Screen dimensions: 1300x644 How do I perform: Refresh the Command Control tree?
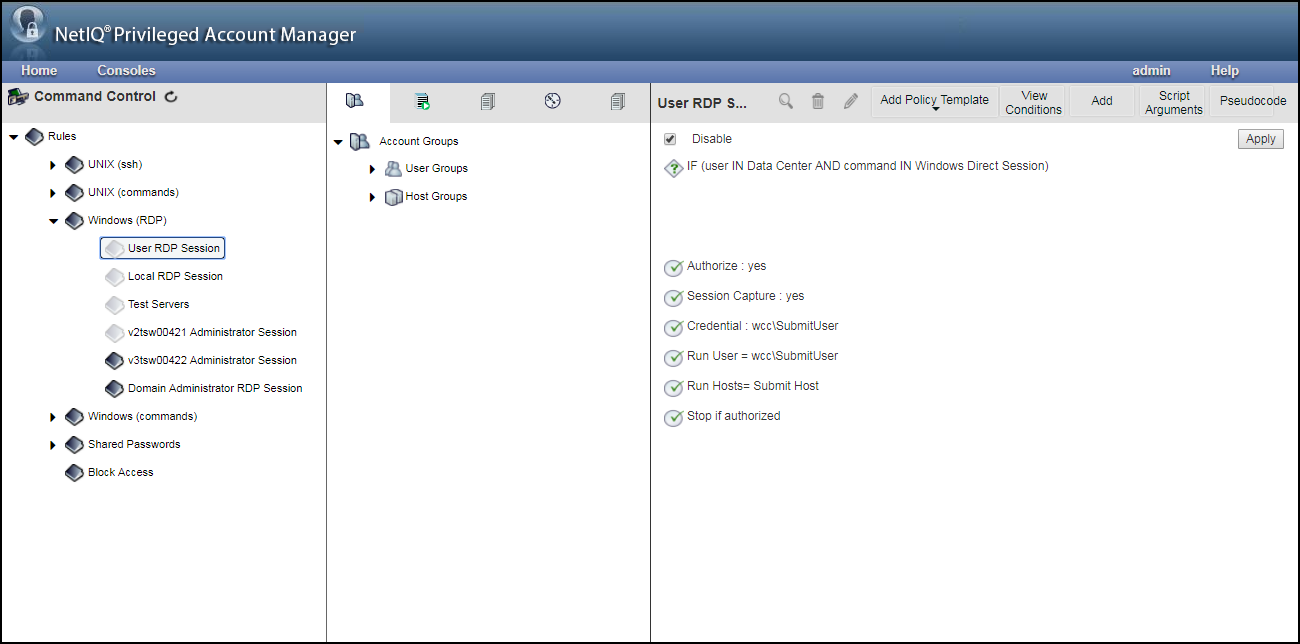[x=171, y=97]
